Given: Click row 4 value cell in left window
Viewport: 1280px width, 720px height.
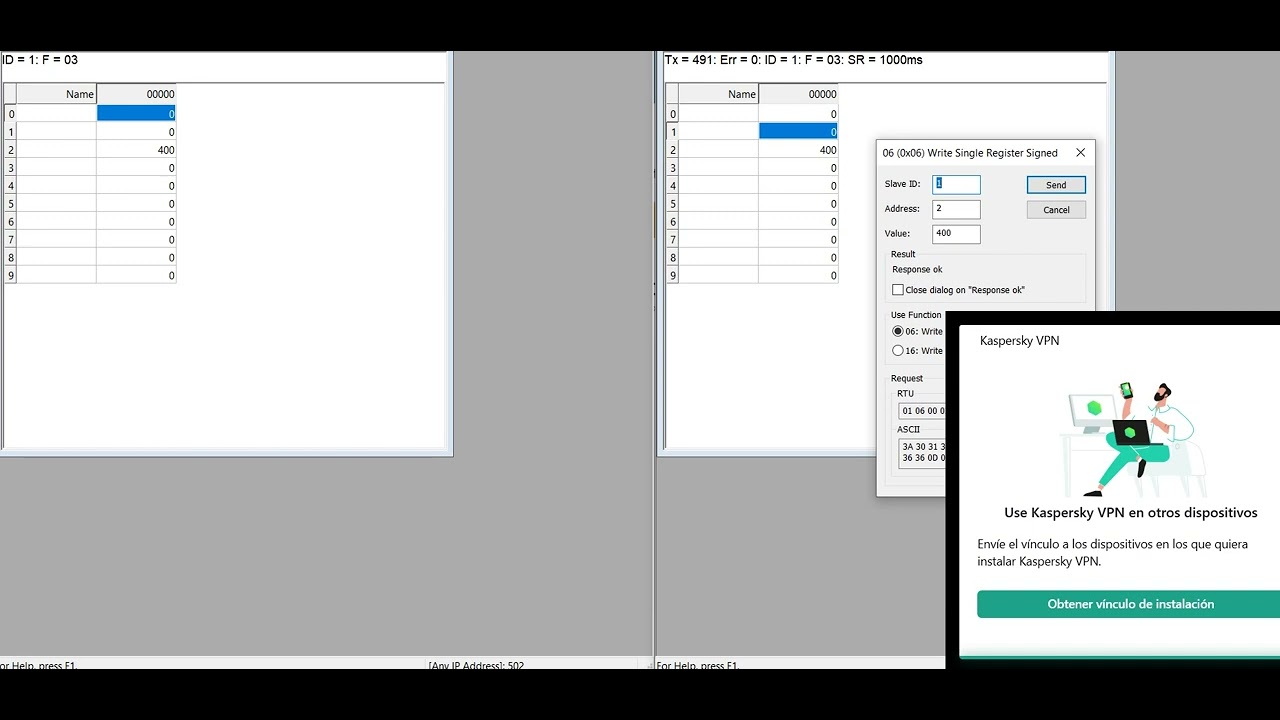Looking at the screenshot, I should coord(136,186).
